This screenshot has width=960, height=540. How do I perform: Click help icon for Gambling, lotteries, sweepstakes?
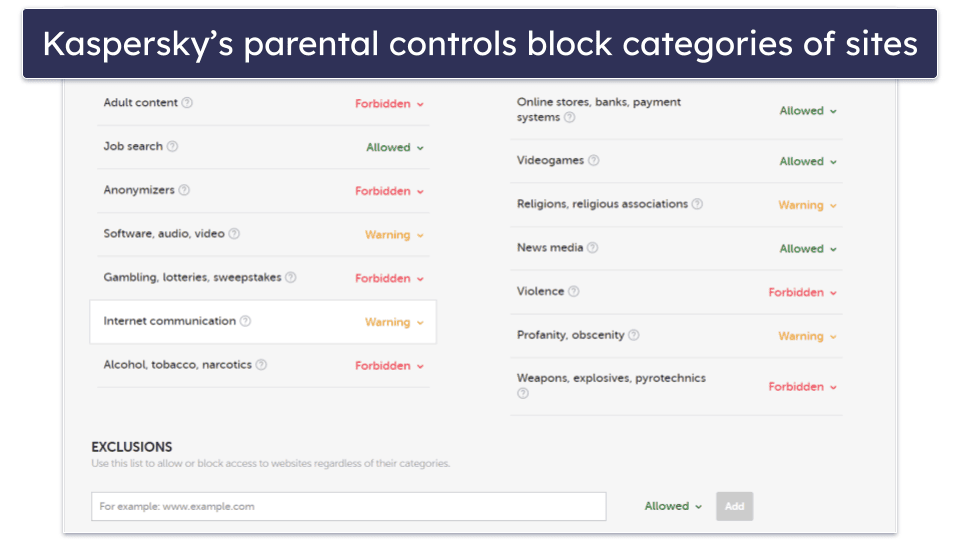(x=291, y=278)
